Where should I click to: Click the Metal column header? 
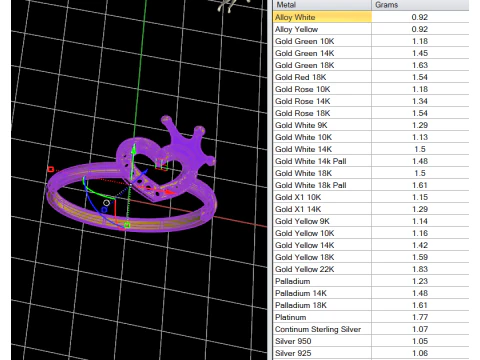click(322, 5)
